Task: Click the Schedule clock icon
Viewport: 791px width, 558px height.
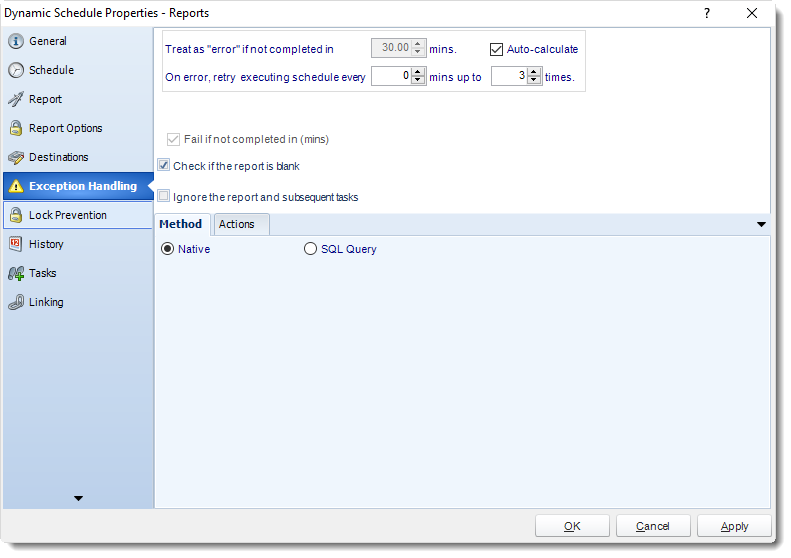Action: point(16,70)
